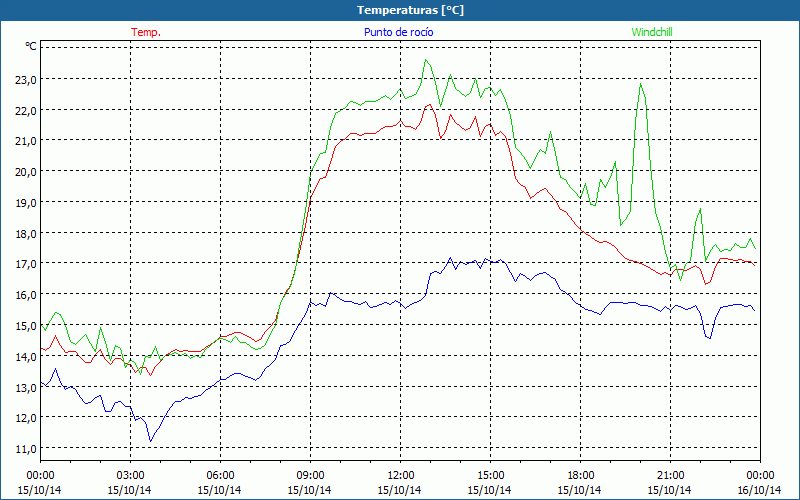Click the 09:00 time axis label

[310, 476]
